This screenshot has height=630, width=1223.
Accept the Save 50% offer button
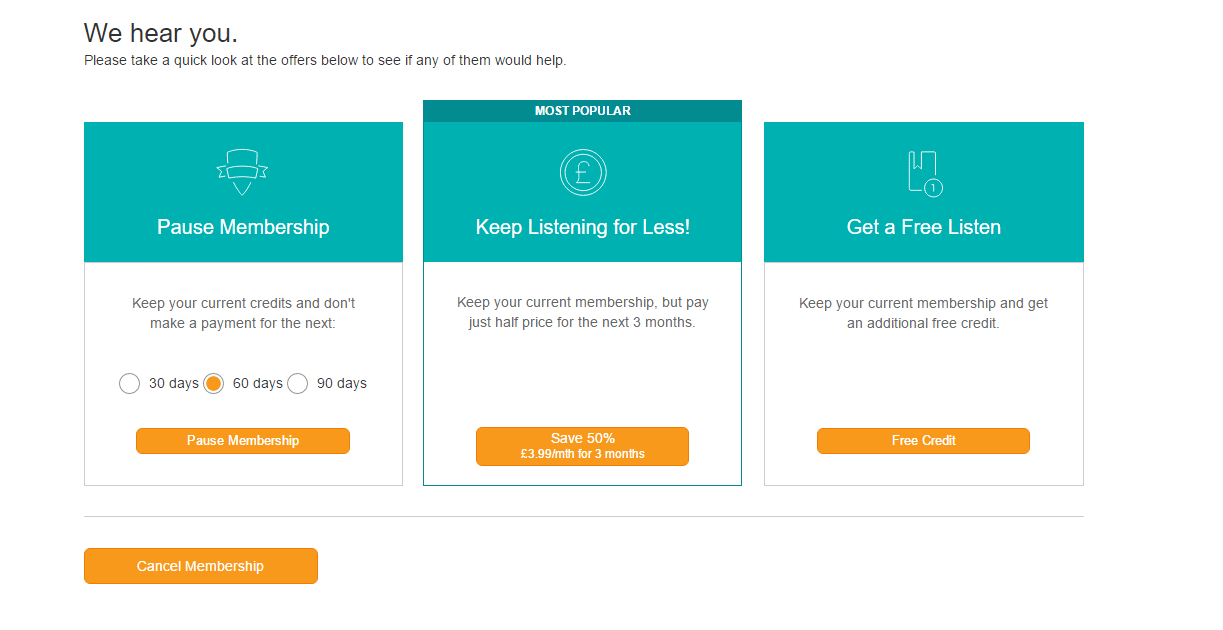pyautogui.click(x=583, y=446)
